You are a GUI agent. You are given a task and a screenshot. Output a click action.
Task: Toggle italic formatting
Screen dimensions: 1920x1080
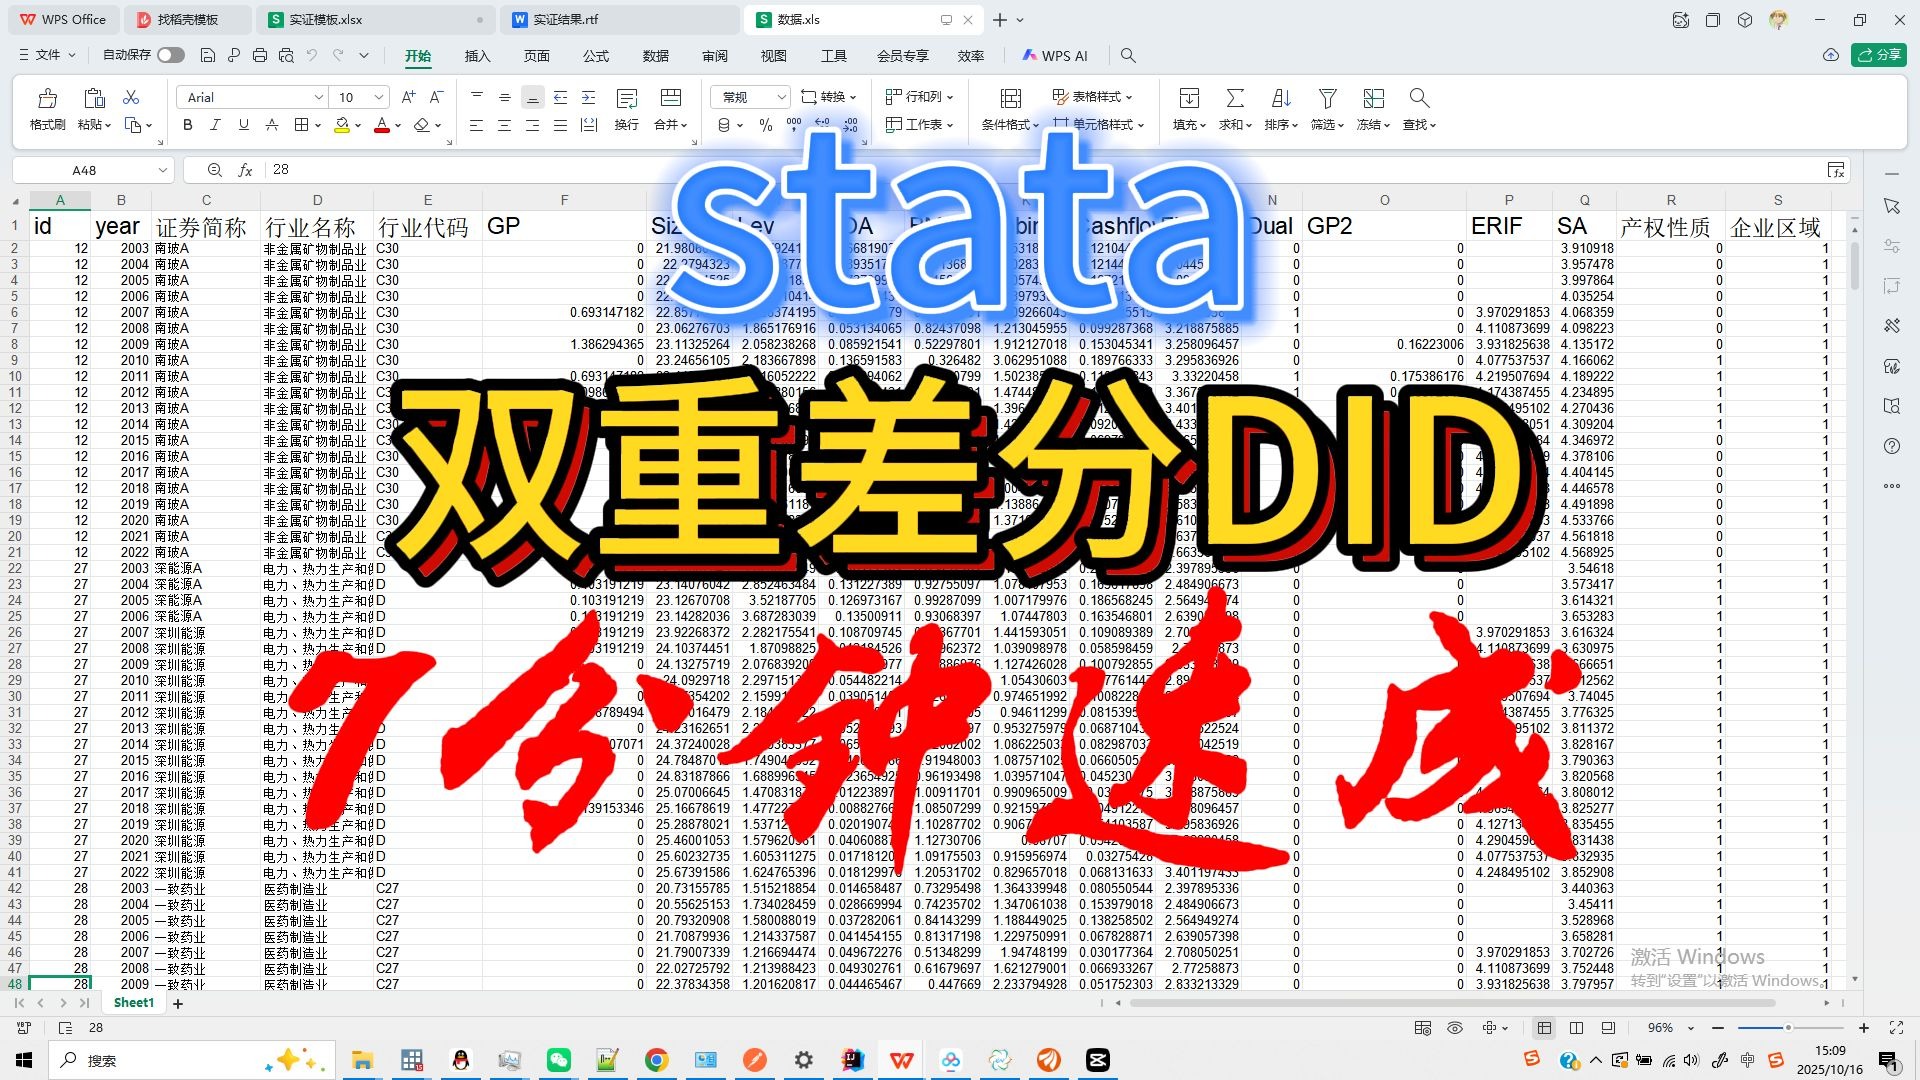tap(214, 125)
